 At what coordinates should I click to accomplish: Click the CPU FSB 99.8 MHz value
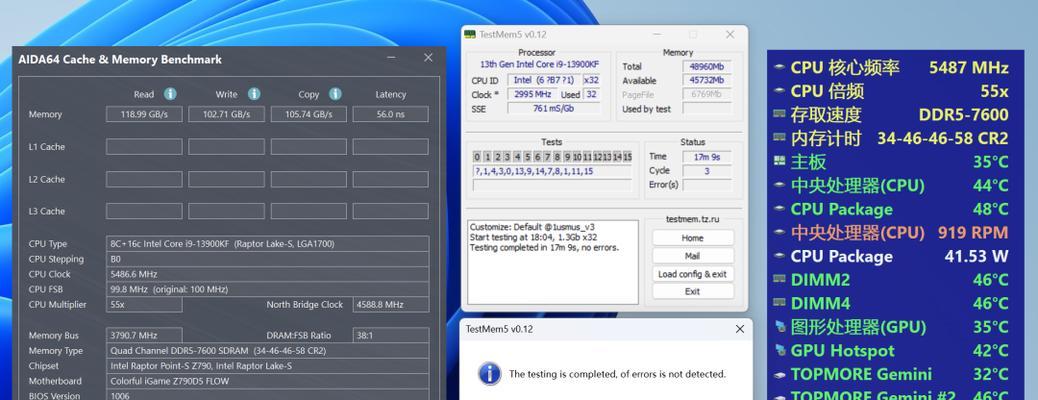pos(267,289)
